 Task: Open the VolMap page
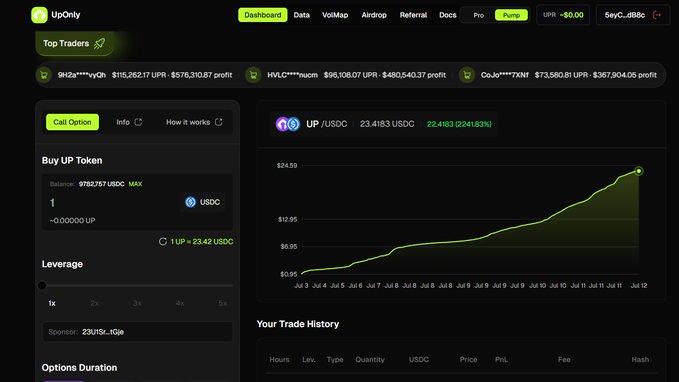coord(335,15)
